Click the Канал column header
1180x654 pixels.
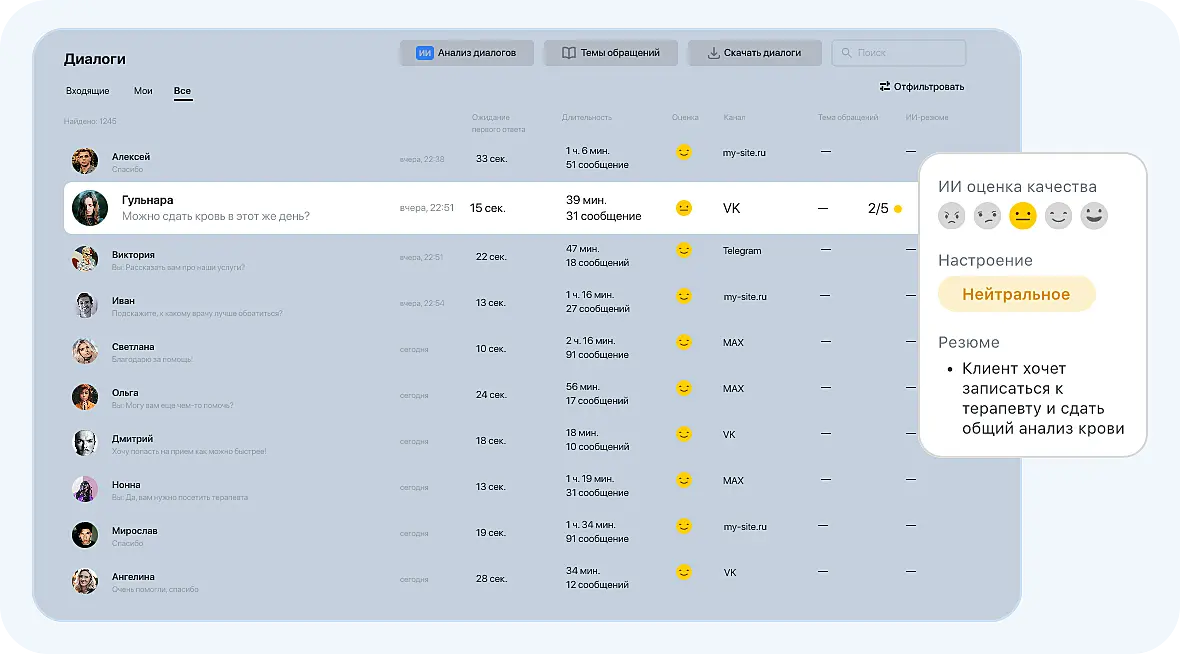(734, 117)
